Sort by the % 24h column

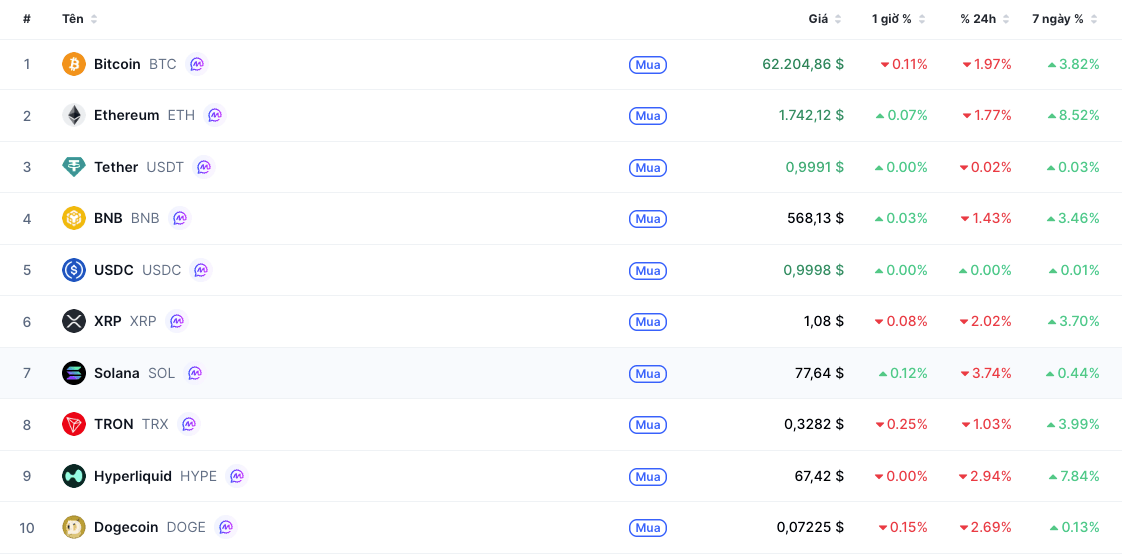coord(985,19)
